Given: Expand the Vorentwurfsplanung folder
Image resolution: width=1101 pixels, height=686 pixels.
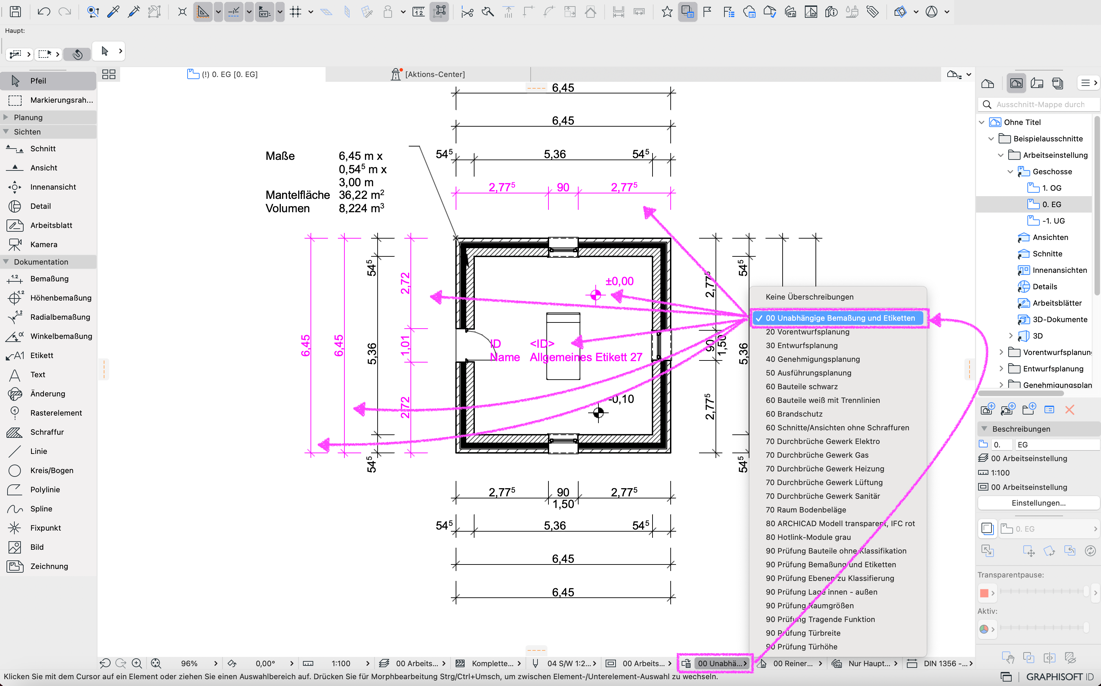Looking at the screenshot, I should (1001, 352).
